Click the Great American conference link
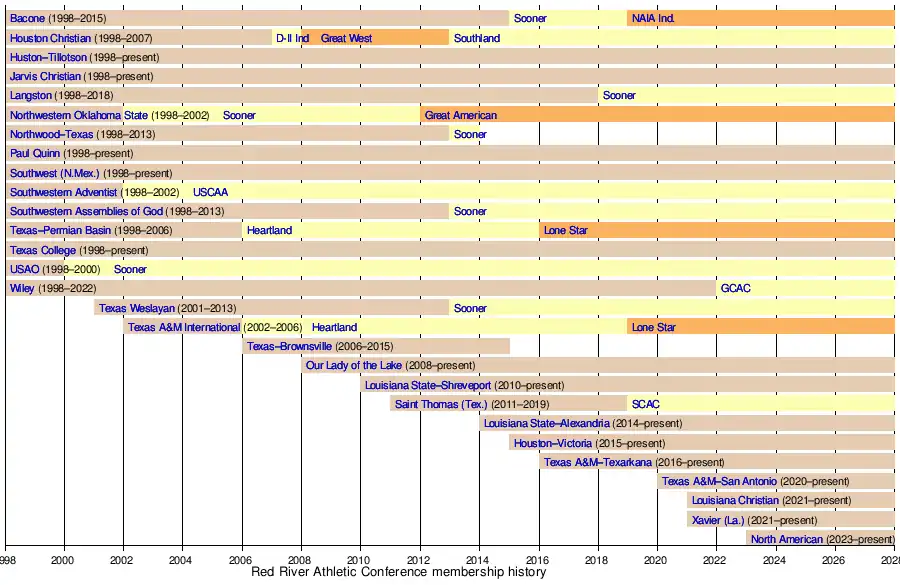This screenshot has width=900, height=585. pyautogui.click(x=460, y=115)
